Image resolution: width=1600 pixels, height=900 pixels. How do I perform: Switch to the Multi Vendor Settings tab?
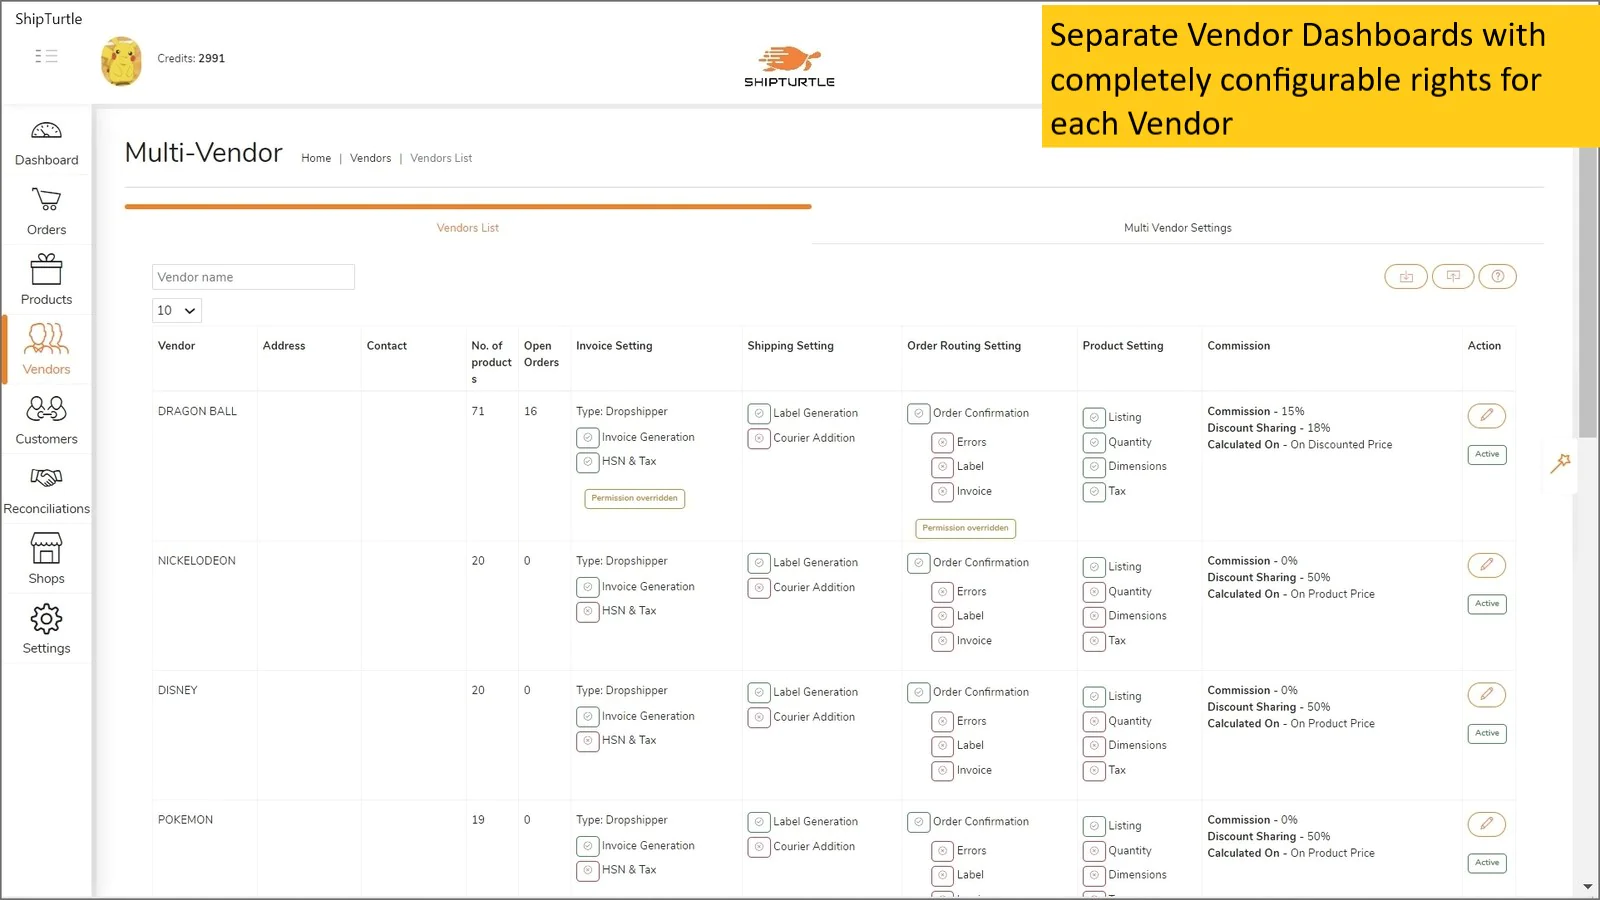tap(1177, 228)
